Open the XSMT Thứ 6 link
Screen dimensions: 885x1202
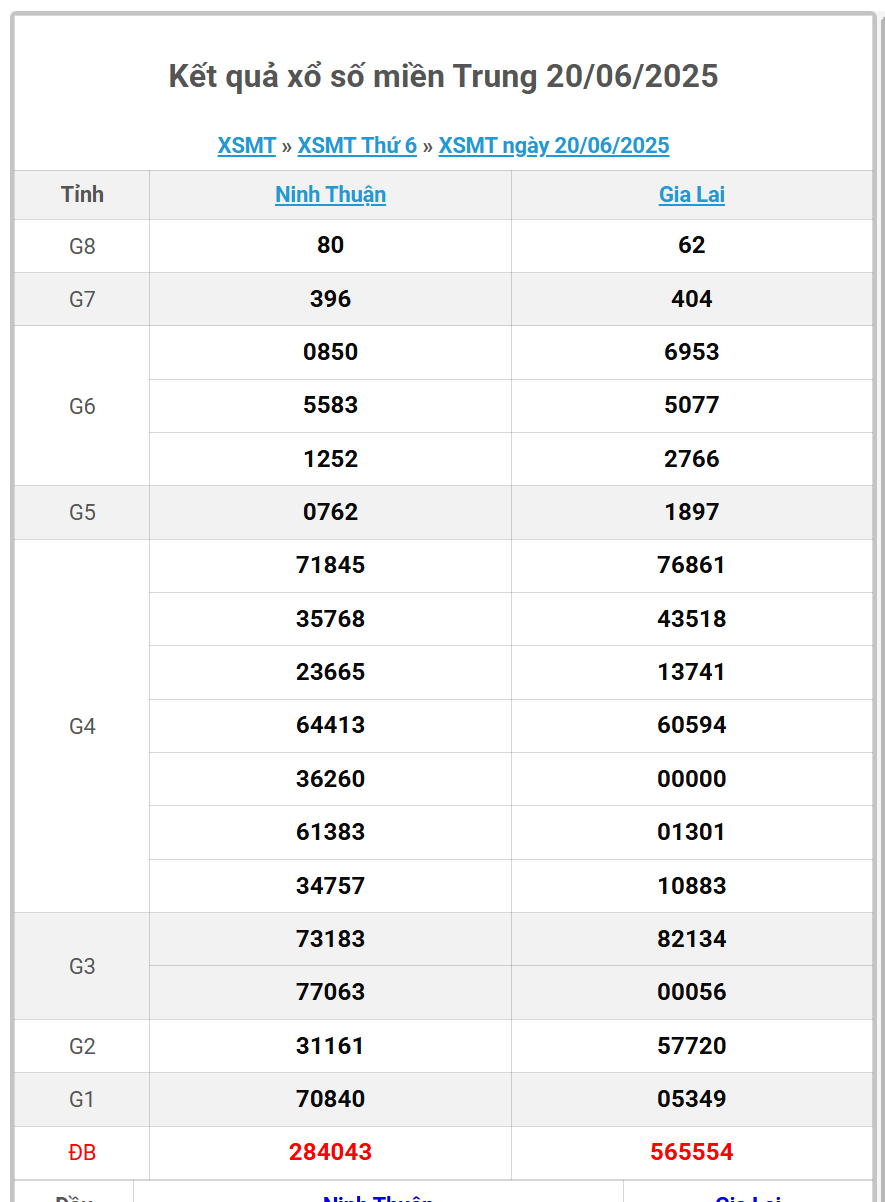point(357,145)
